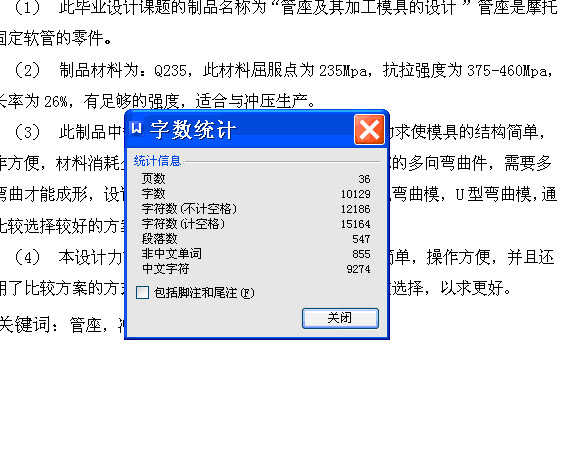Click the 中文字符 value 9274
The height and width of the screenshot is (450, 575).
(358, 269)
